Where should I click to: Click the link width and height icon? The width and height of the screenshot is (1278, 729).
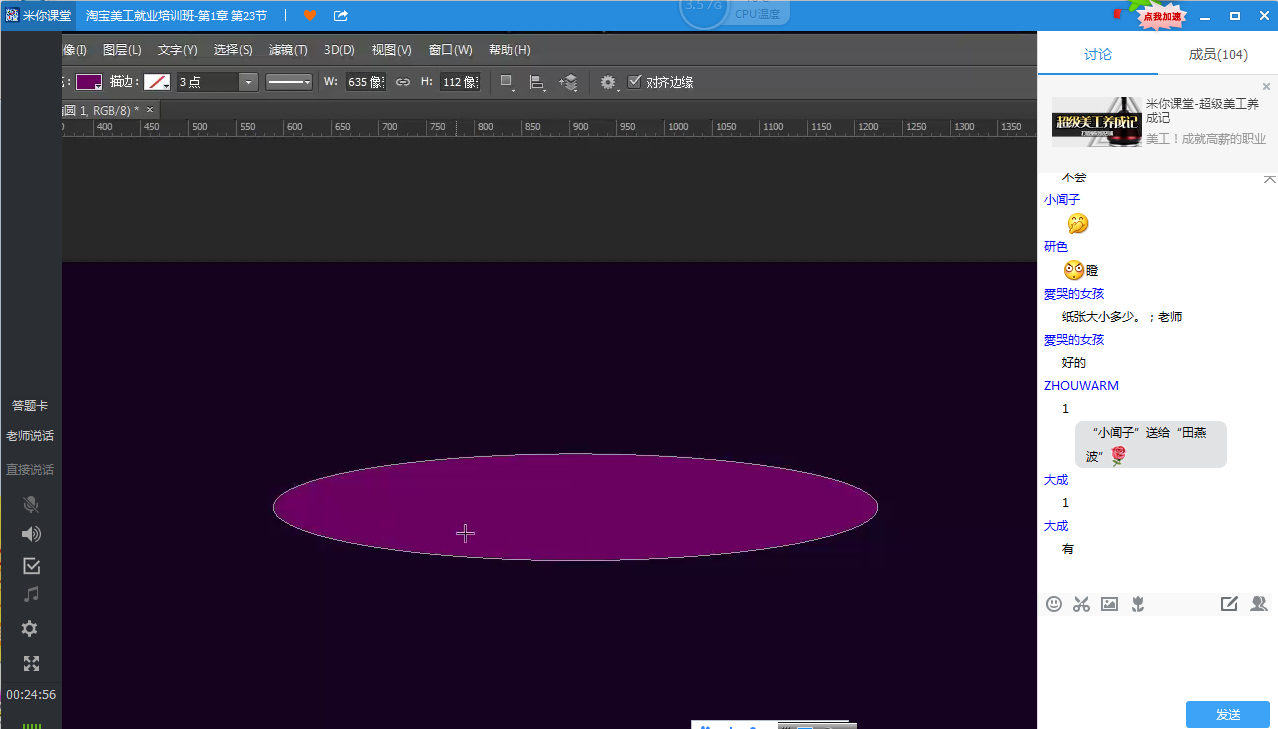click(403, 82)
